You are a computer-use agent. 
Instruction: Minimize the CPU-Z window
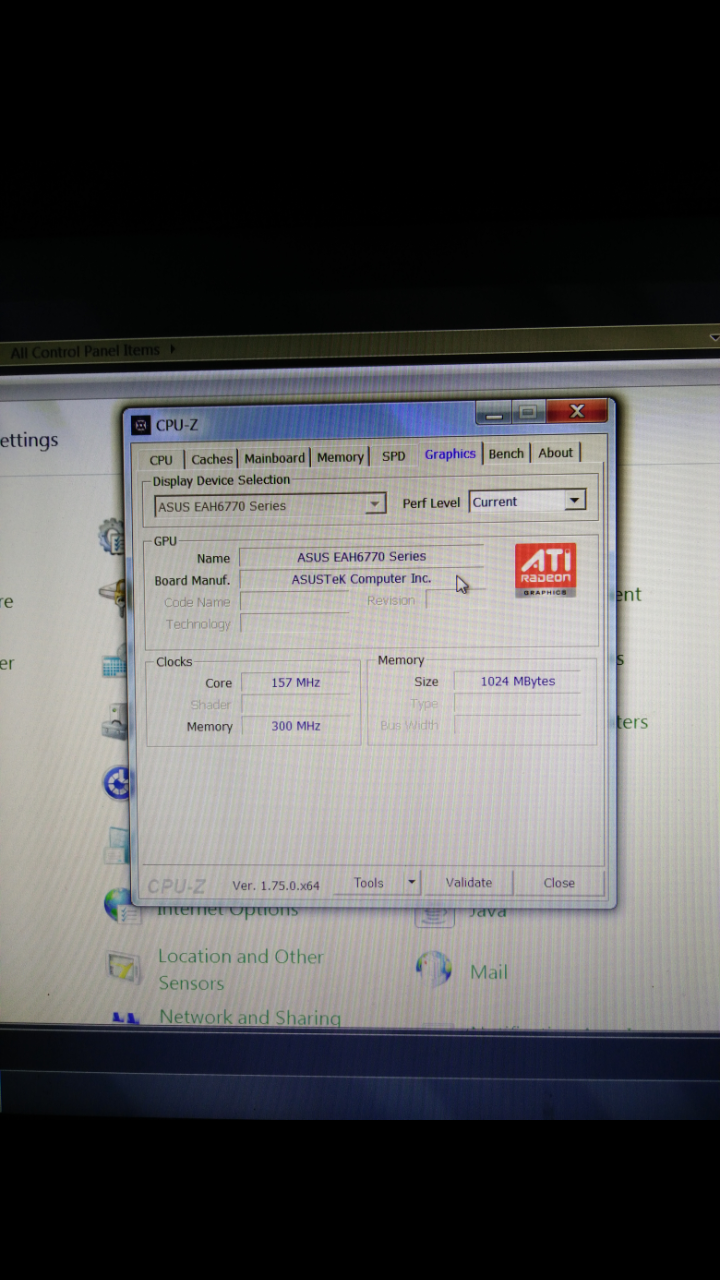[x=492, y=411]
